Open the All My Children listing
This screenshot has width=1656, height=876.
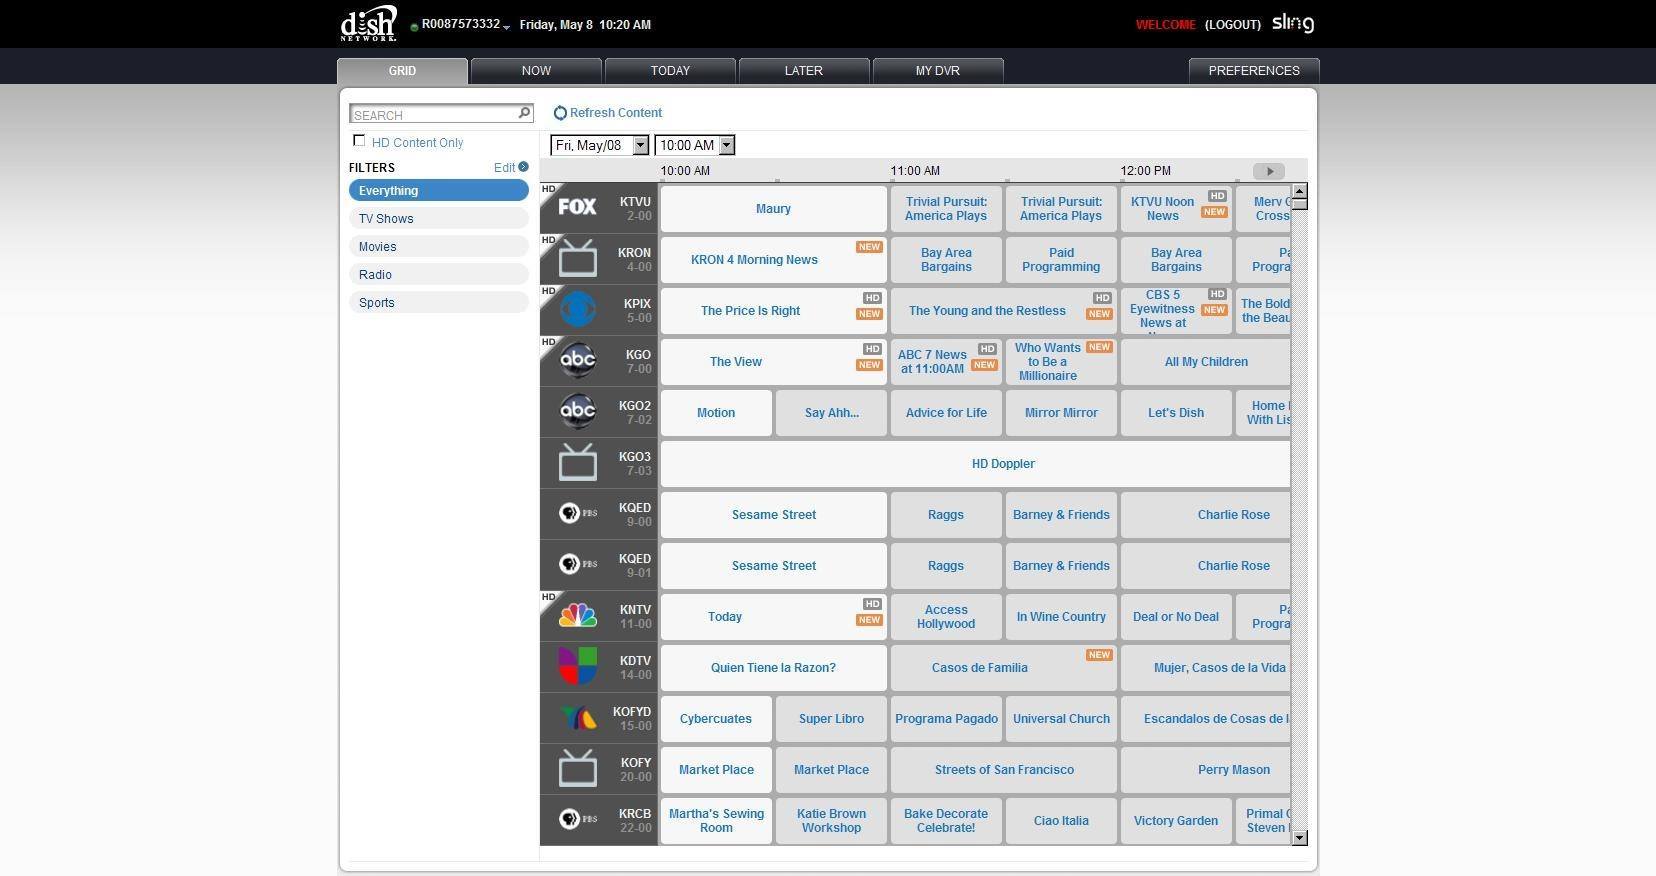pos(1206,362)
